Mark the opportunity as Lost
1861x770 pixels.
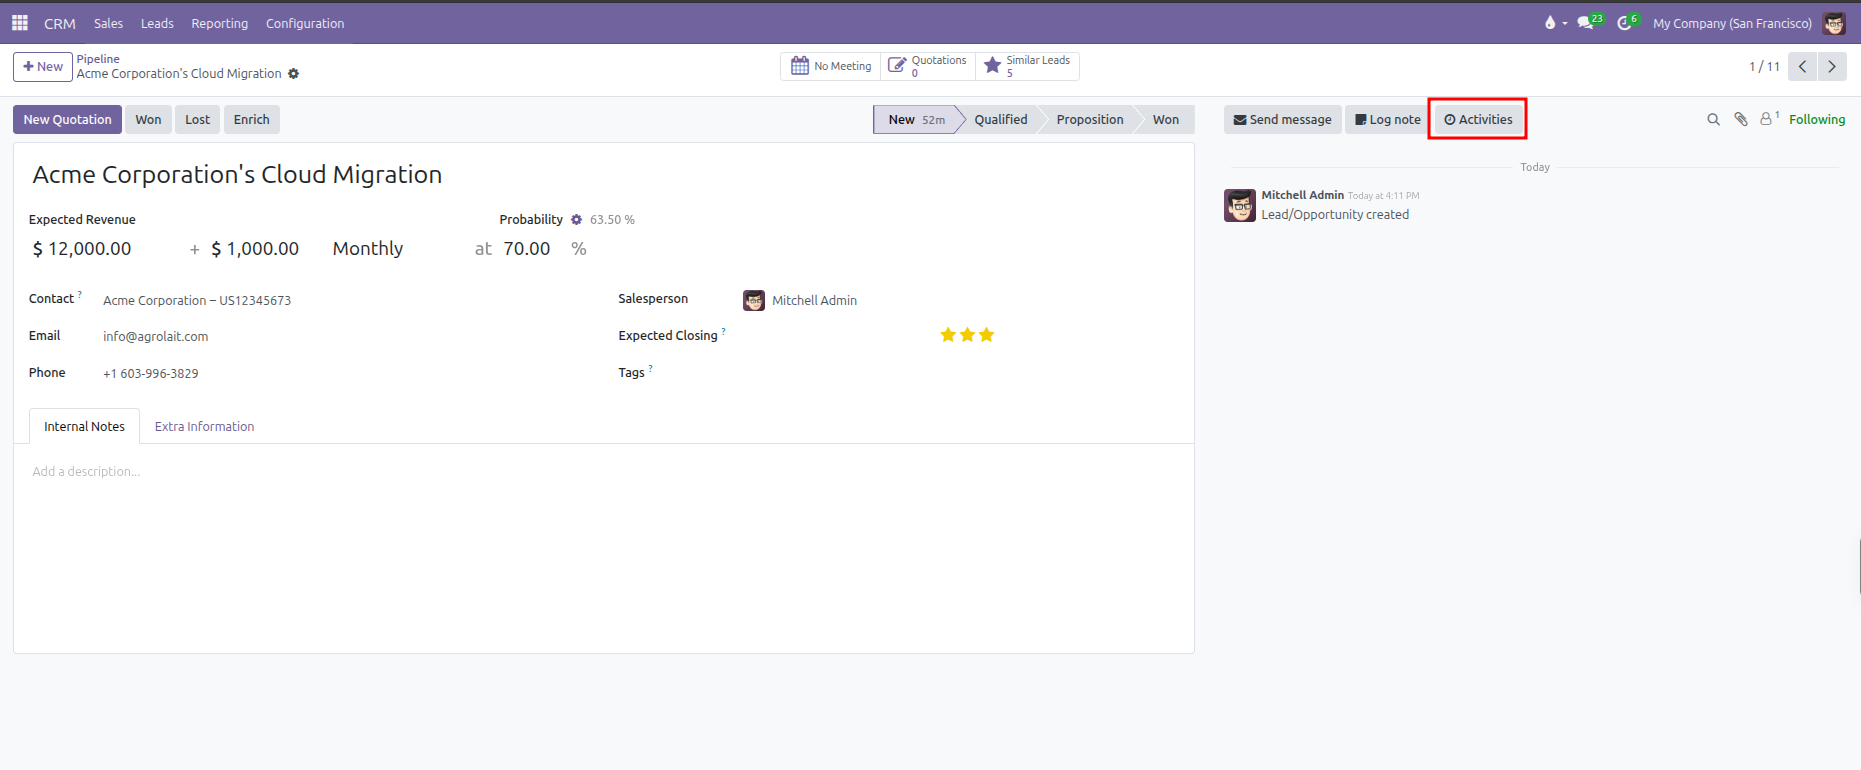pos(197,120)
